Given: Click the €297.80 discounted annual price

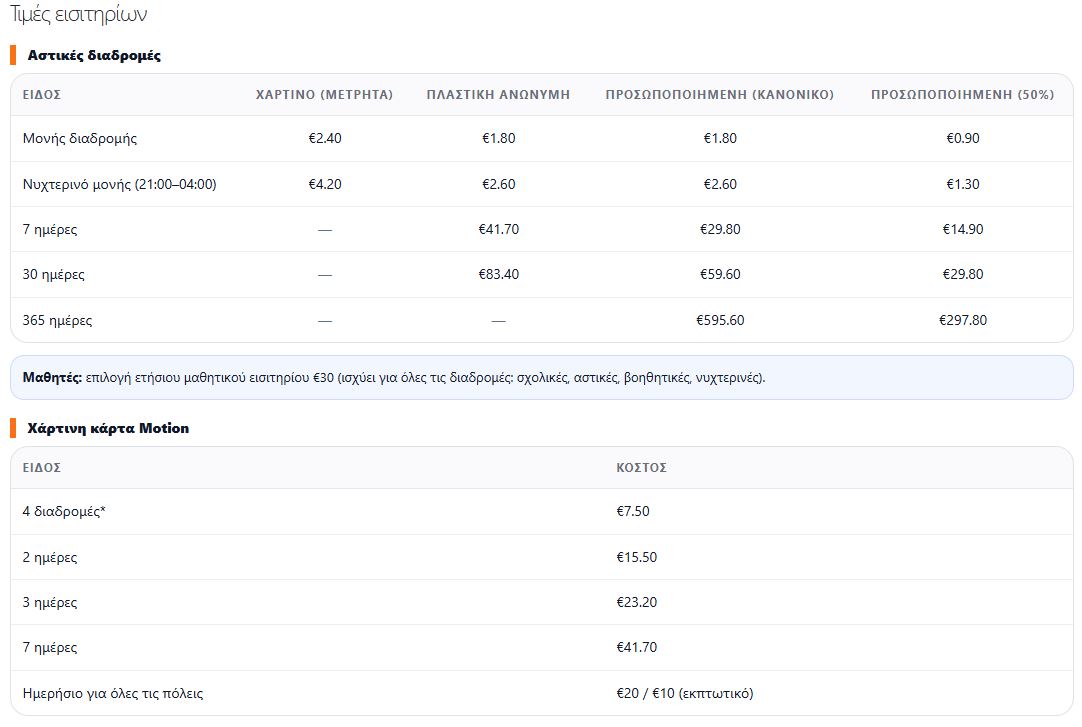Looking at the screenshot, I should (962, 320).
